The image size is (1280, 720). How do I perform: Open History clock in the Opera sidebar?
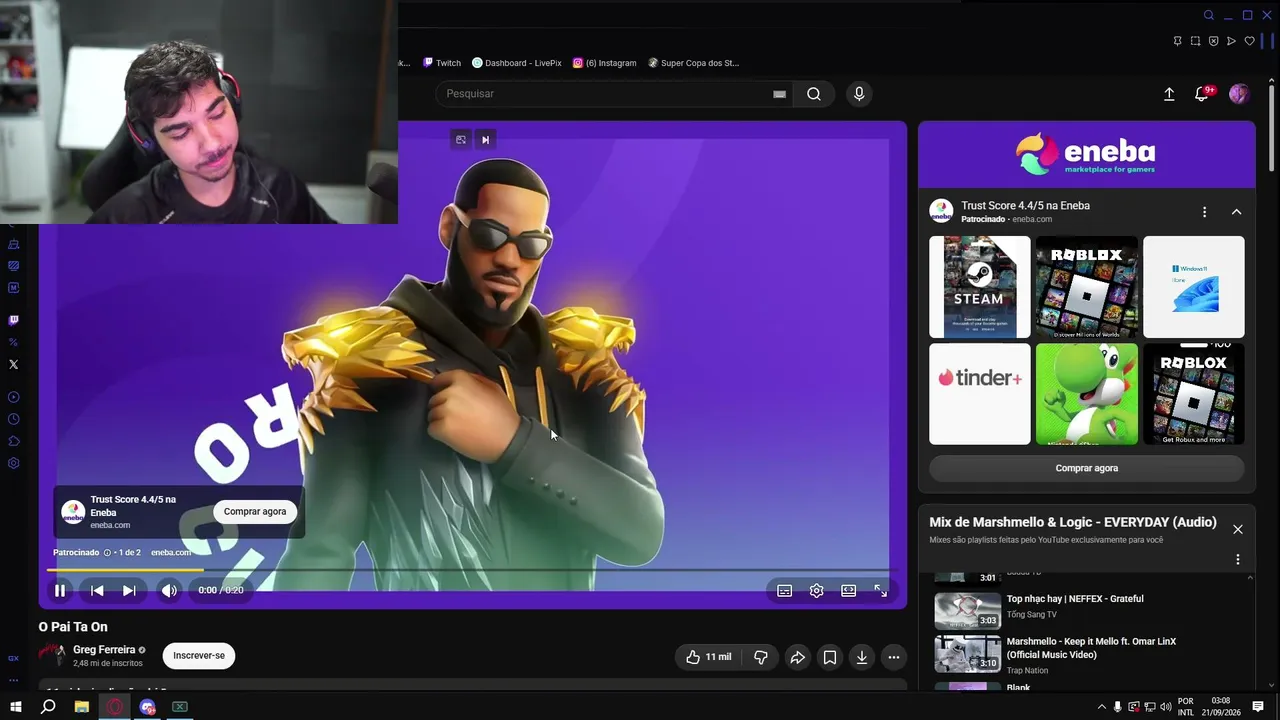pos(13,419)
